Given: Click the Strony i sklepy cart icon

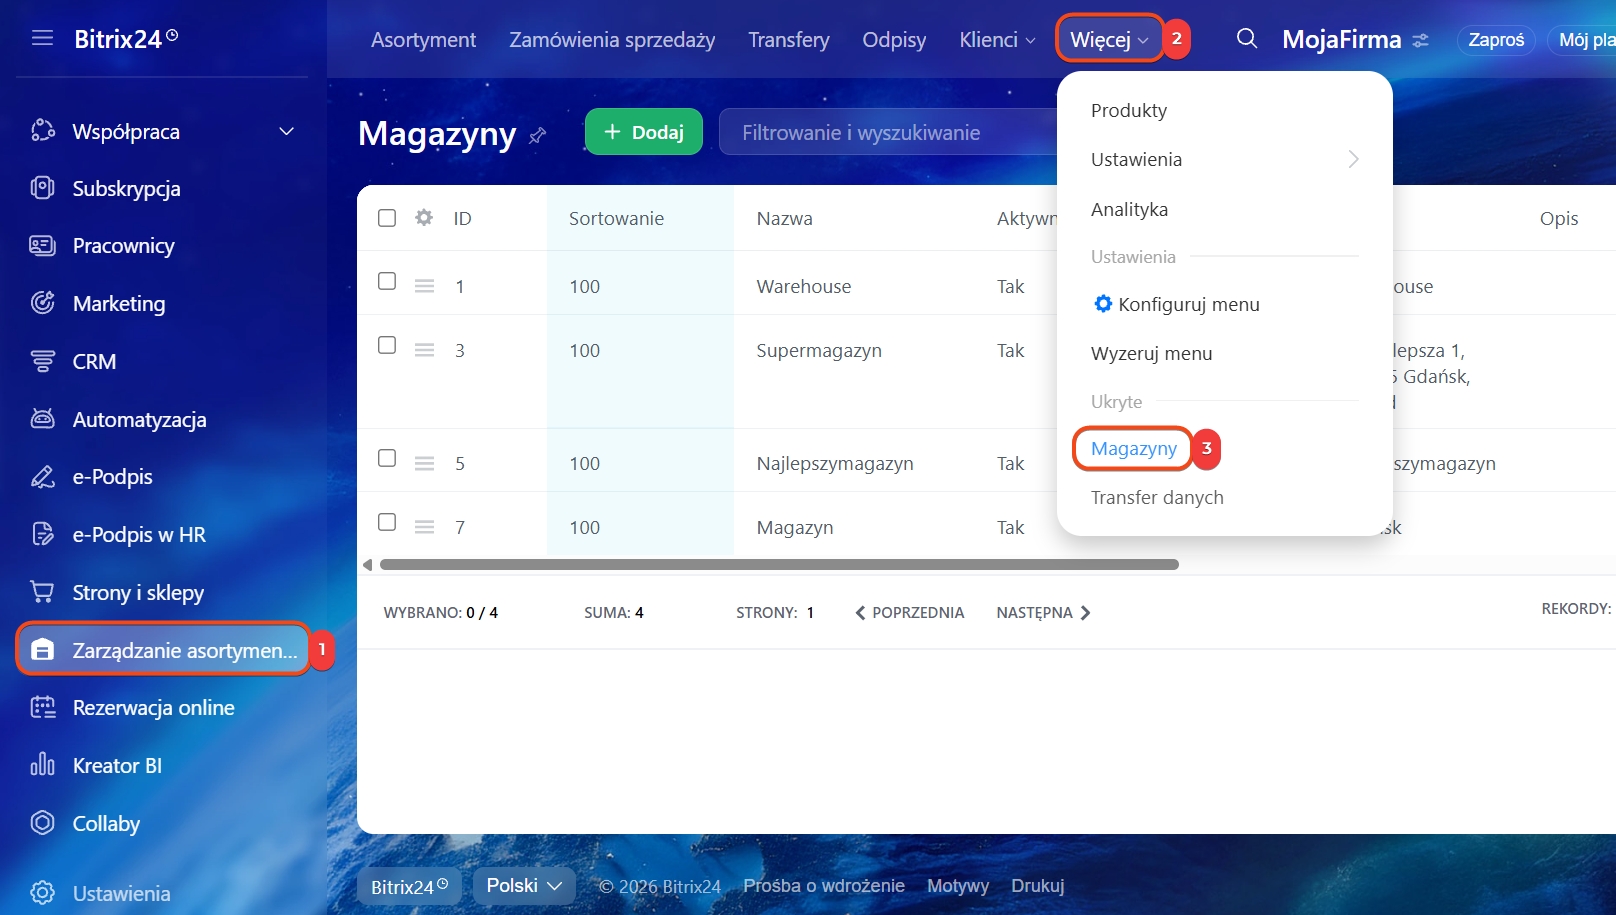Looking at the screenshot, I should [x=42, y=592].
